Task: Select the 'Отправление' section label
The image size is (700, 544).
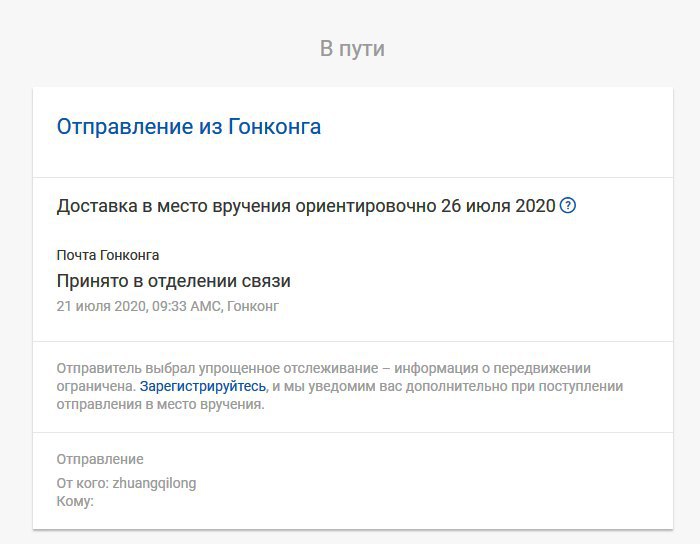Action: click(100, 459)
